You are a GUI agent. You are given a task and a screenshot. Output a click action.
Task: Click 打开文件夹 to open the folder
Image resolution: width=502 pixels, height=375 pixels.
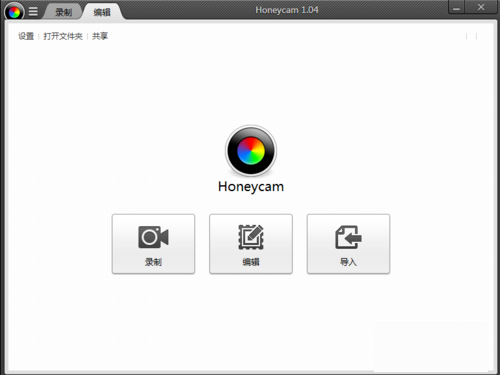[x=63, y=36]
